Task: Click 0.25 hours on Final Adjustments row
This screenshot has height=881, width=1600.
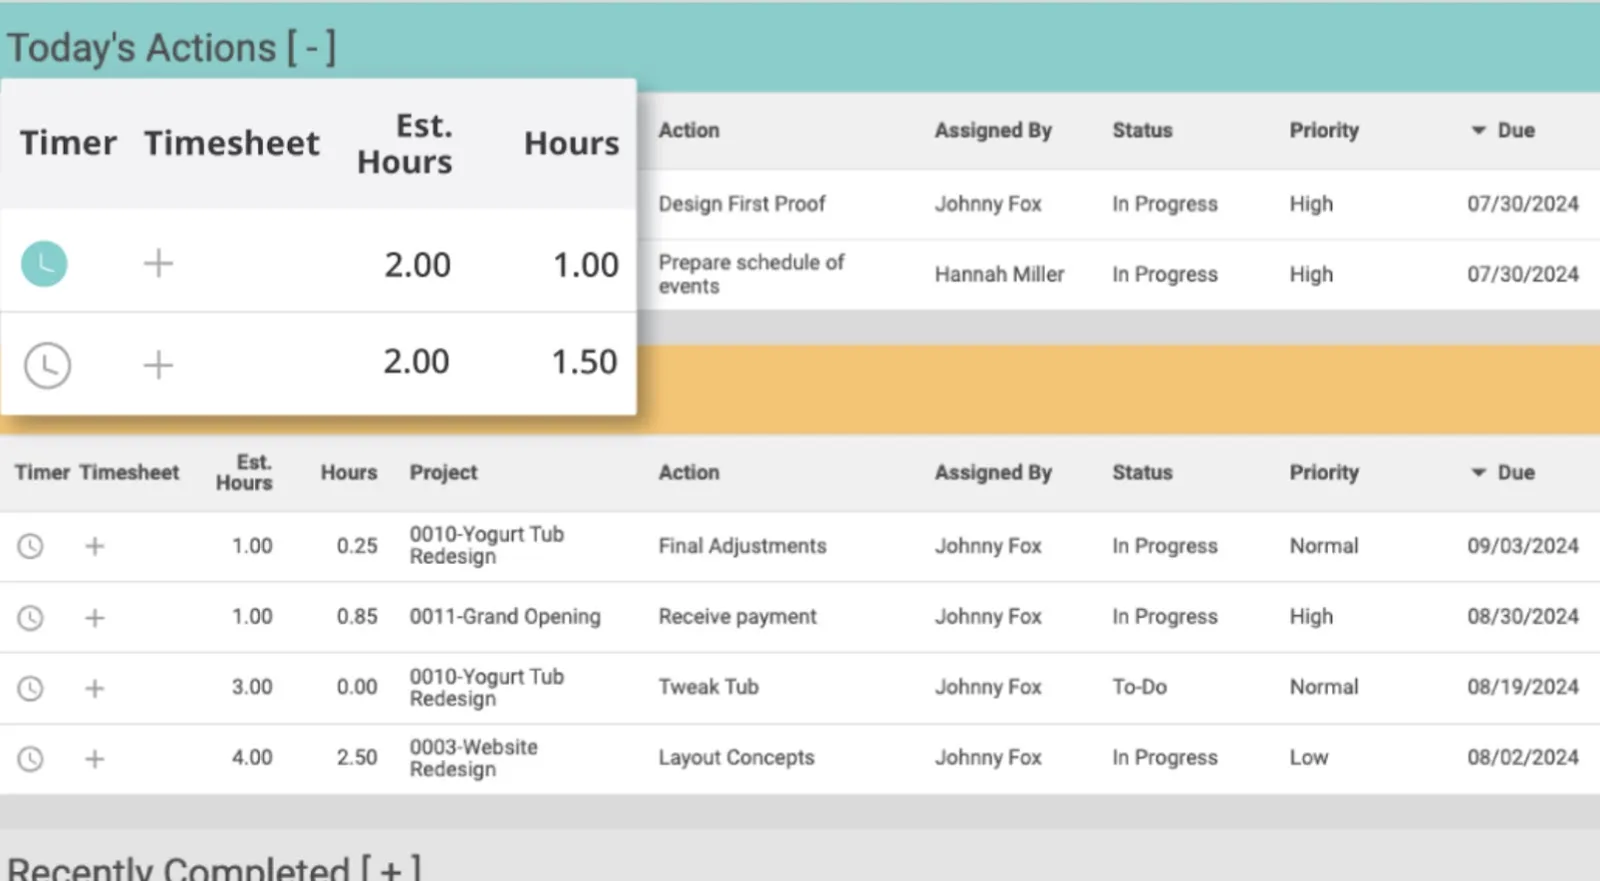Action: (357, 546)
